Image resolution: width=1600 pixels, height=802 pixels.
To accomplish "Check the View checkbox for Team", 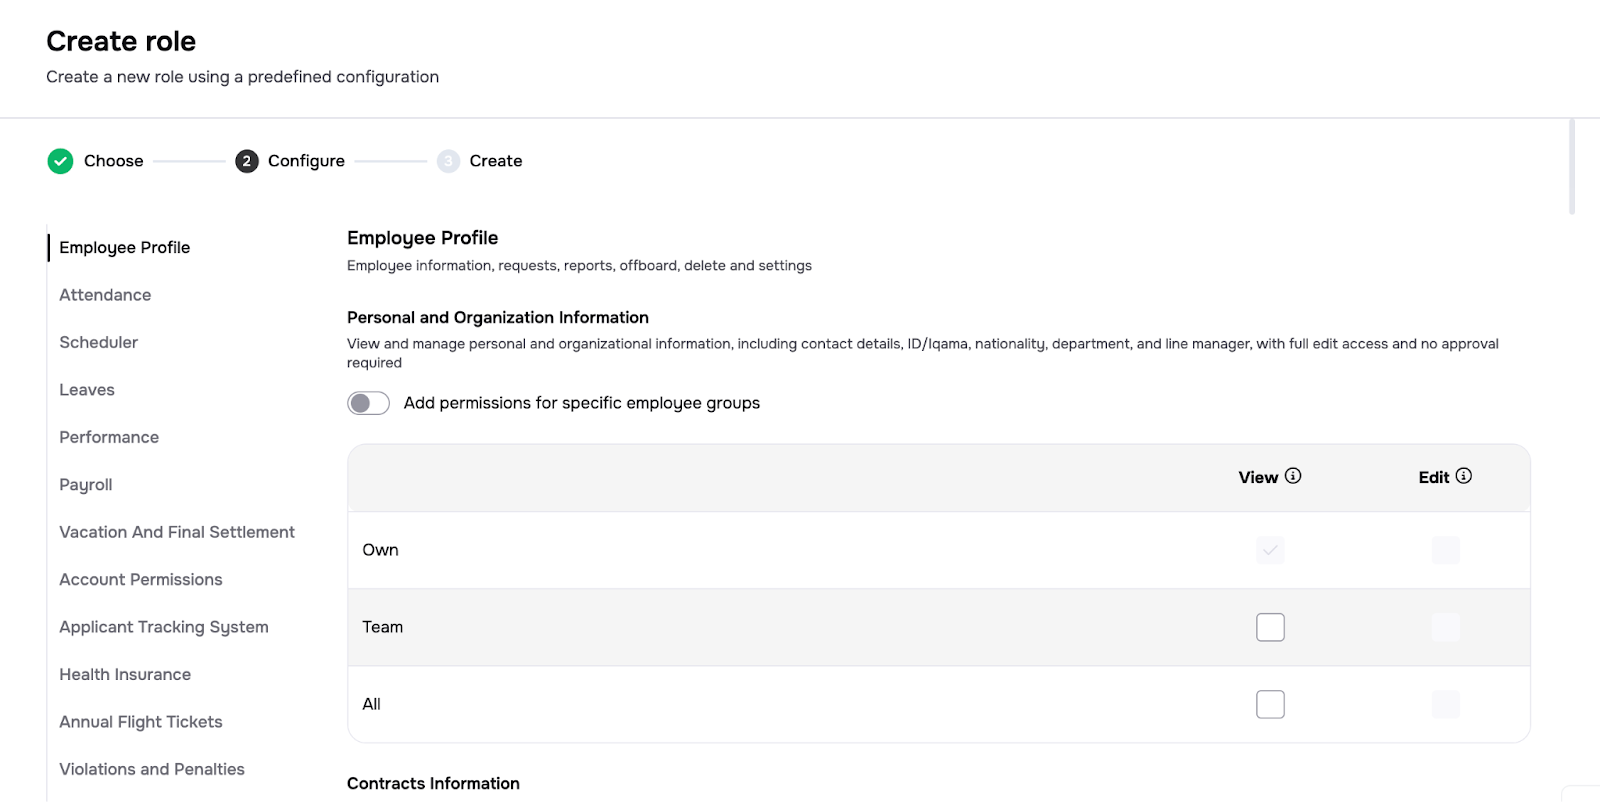I will coord(1270,627).
